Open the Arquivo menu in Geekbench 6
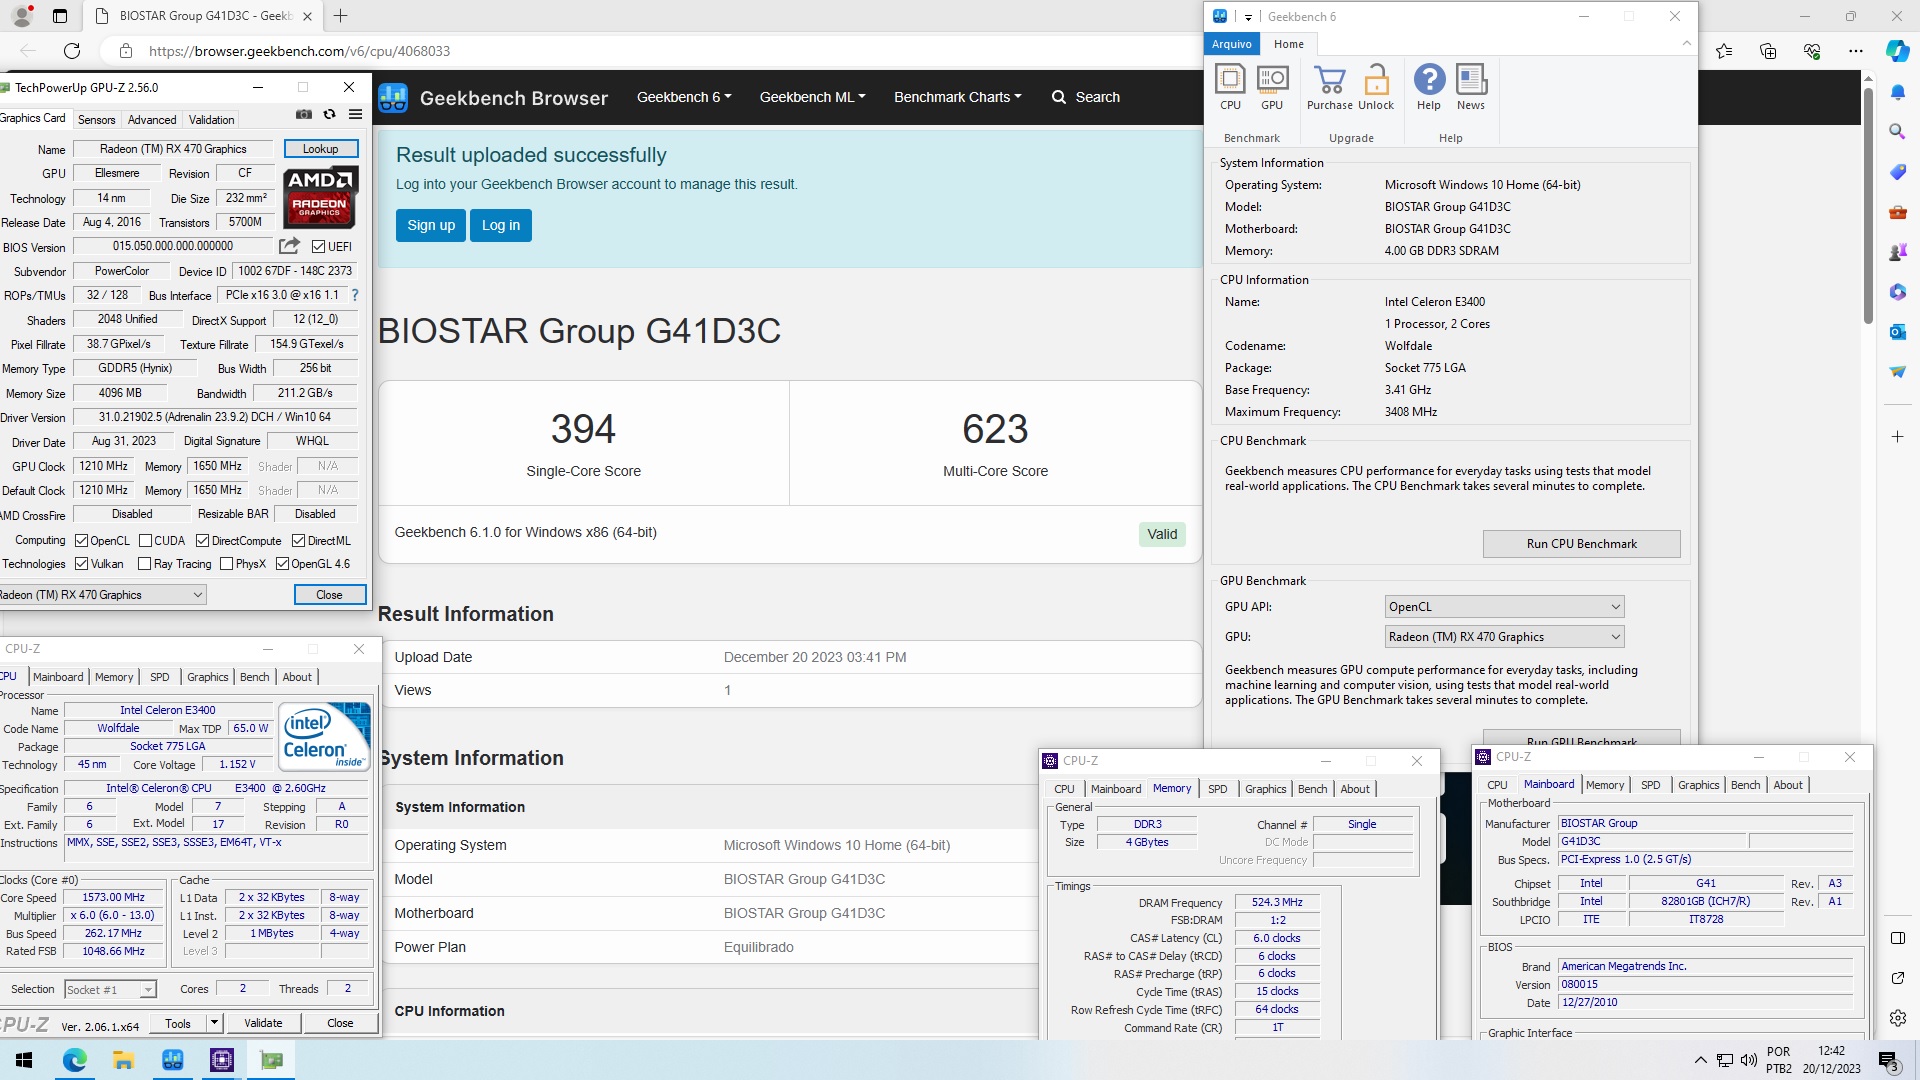Image resolution: width=1920 pixels, height=1080 pixels. 1232,44
